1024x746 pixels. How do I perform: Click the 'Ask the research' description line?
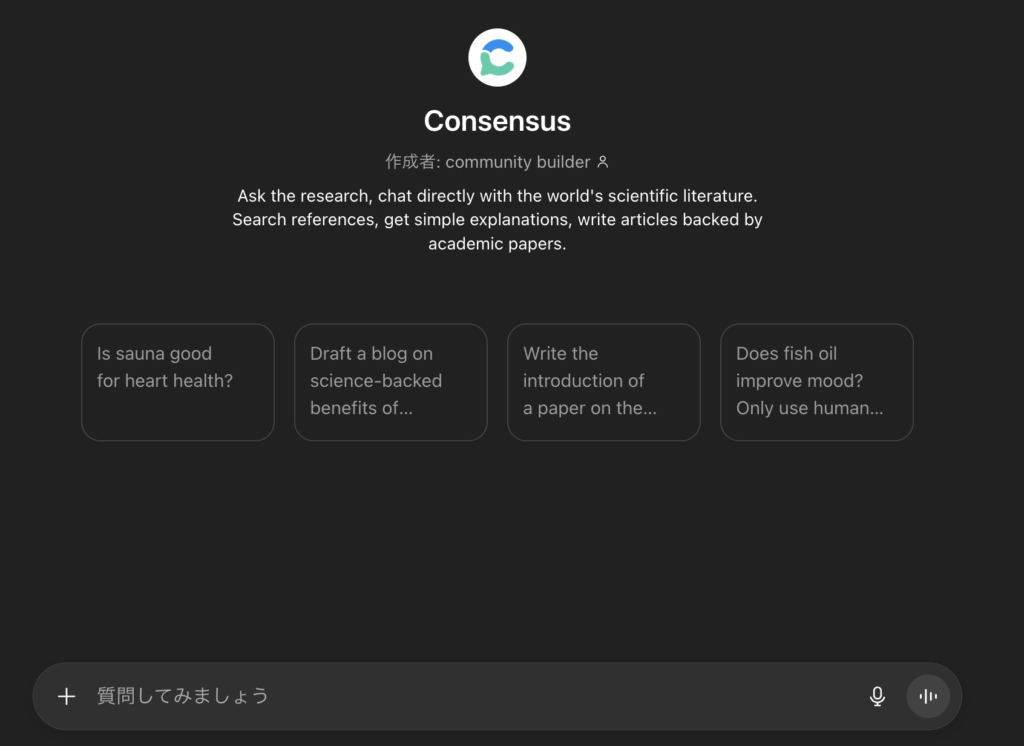pos(497,195)
